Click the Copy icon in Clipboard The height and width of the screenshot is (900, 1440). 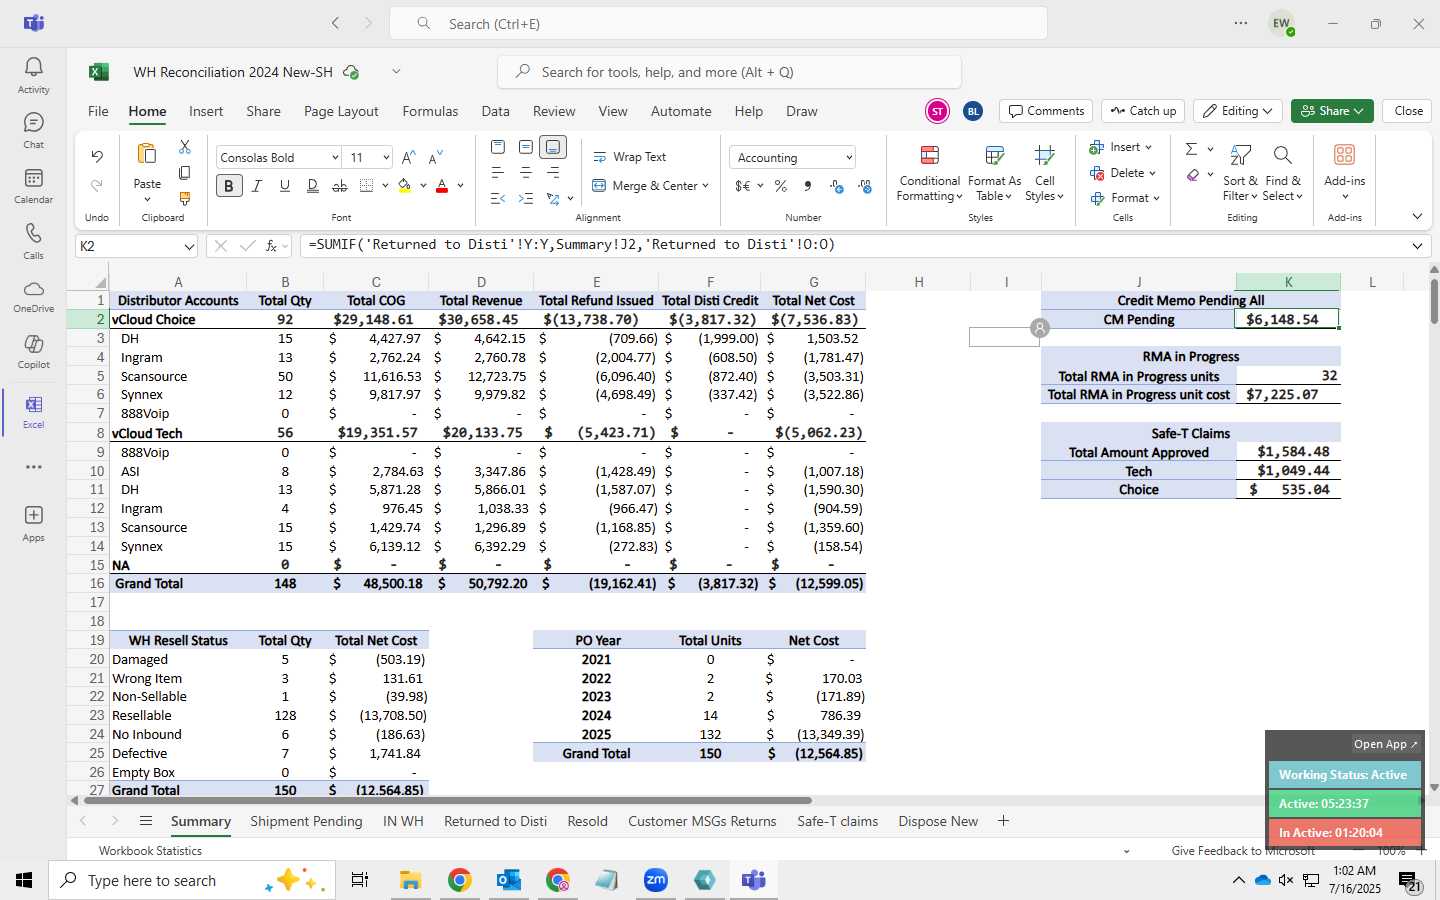[184, 173]
